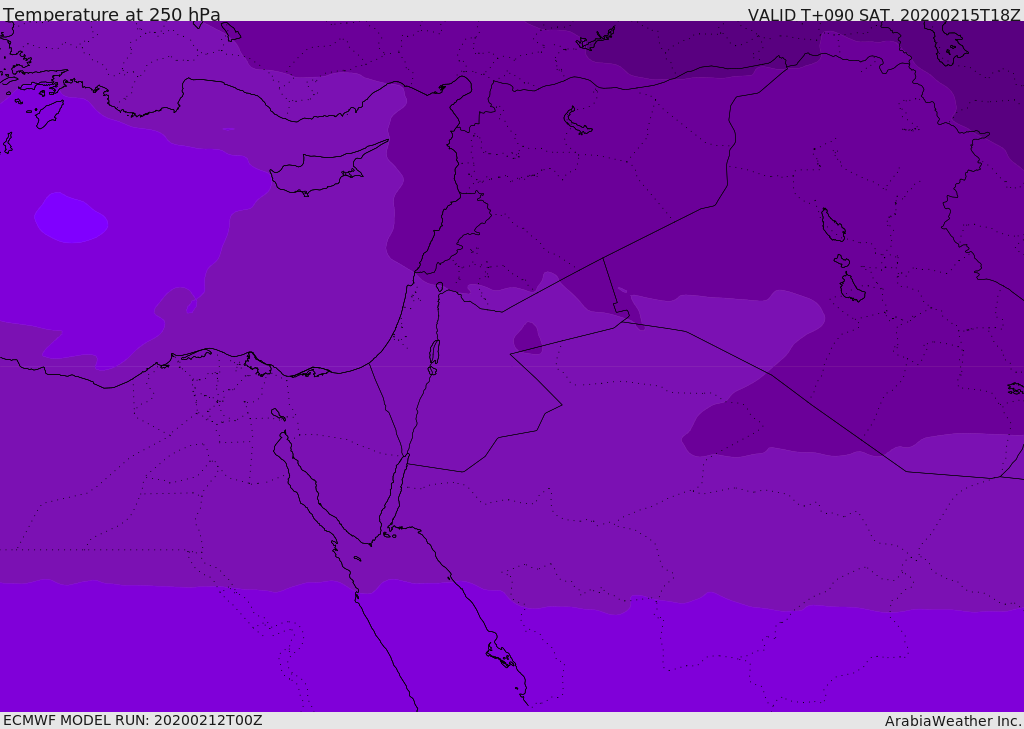The height and width of the screenshot is (729, 1024).
Task: Click the Sea of Galilee outline
Action: [x=439, y=287]
